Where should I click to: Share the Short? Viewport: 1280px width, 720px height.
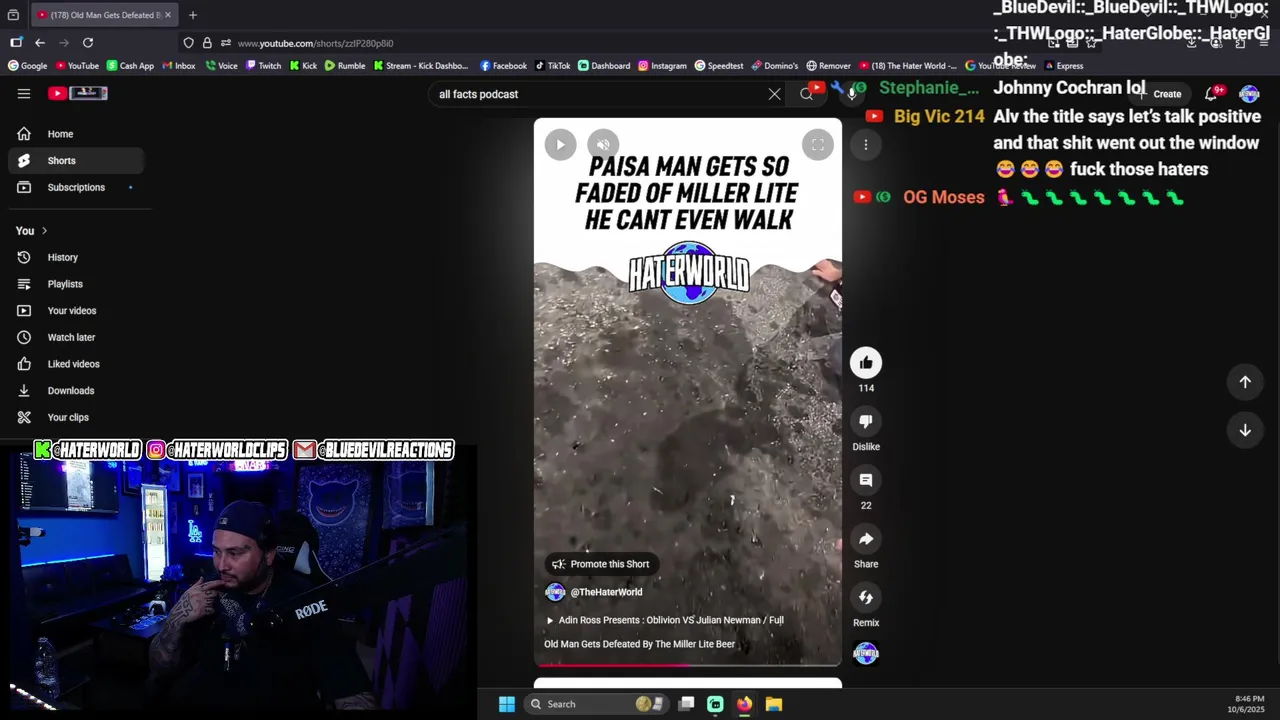click(x=866, y=539)
